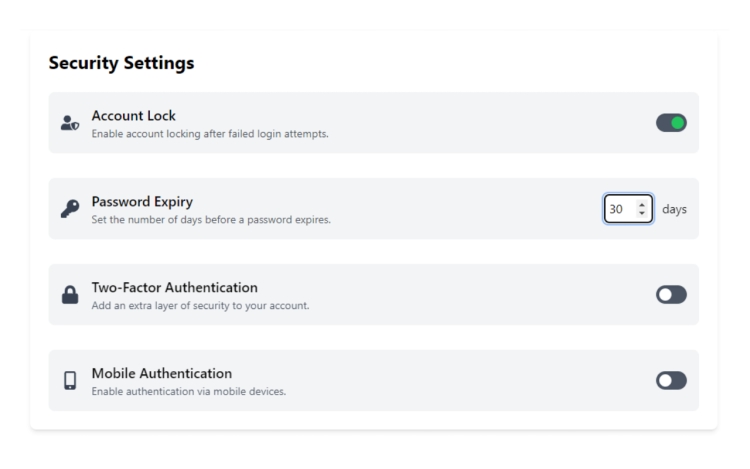Focus the password expiry days number field
The height and width of the screenshot is (469, 750).
click(x=628, y=209)
